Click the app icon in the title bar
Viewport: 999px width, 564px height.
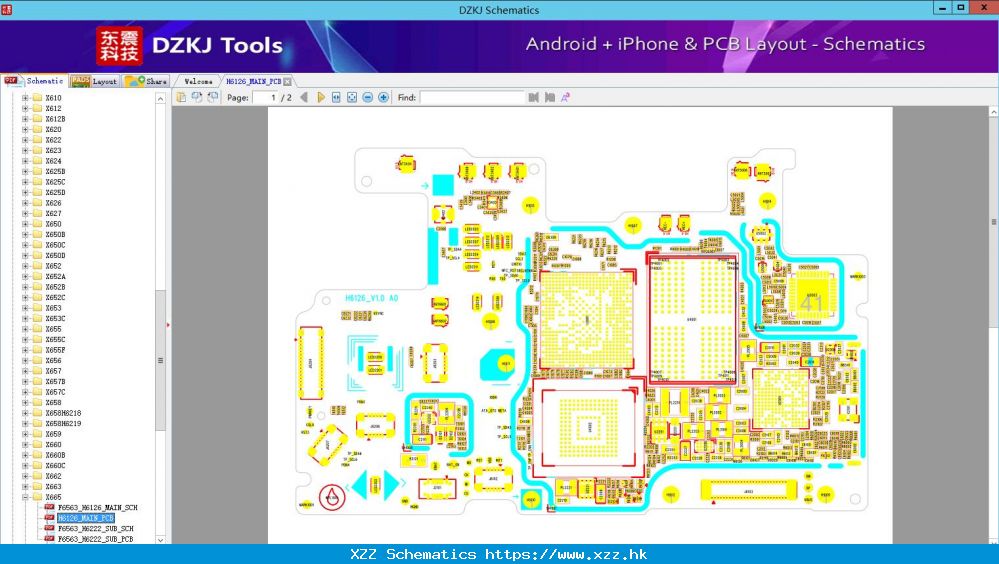tap(6, 9)
